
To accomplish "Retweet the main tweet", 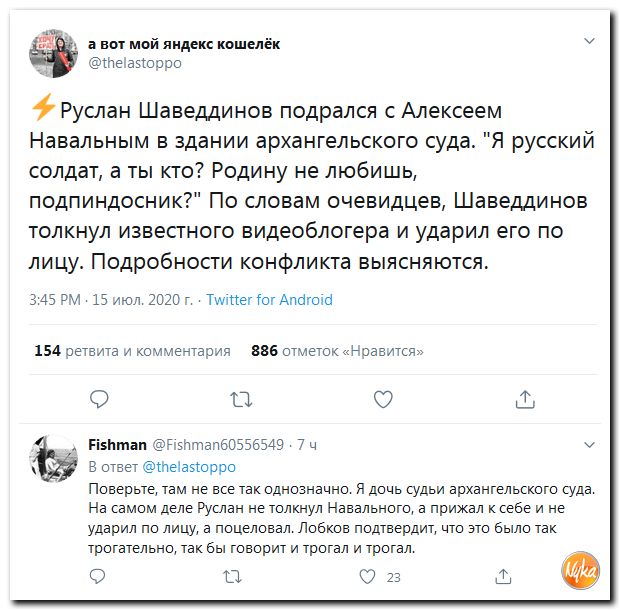I will click(x=241, y=400).
